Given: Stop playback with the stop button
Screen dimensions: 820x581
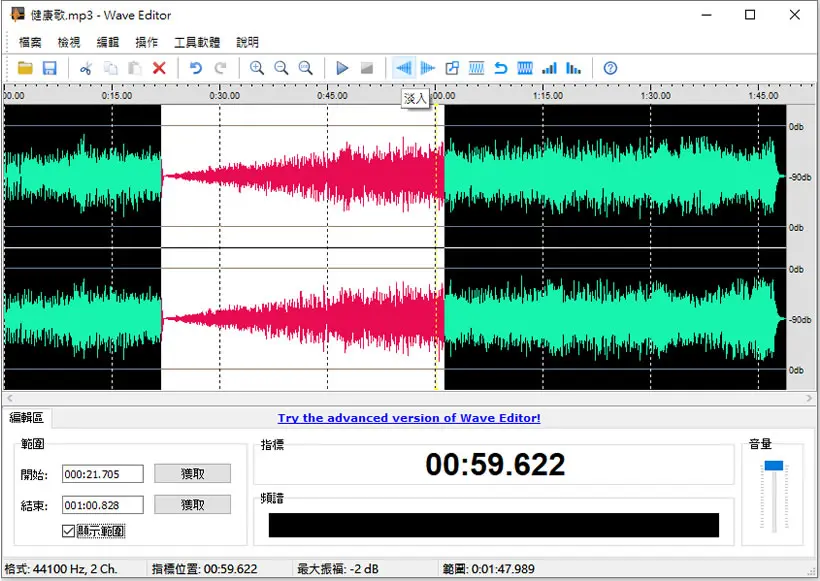Looking at the screenshot, I should pyautogui.click(x=367, y=68).
